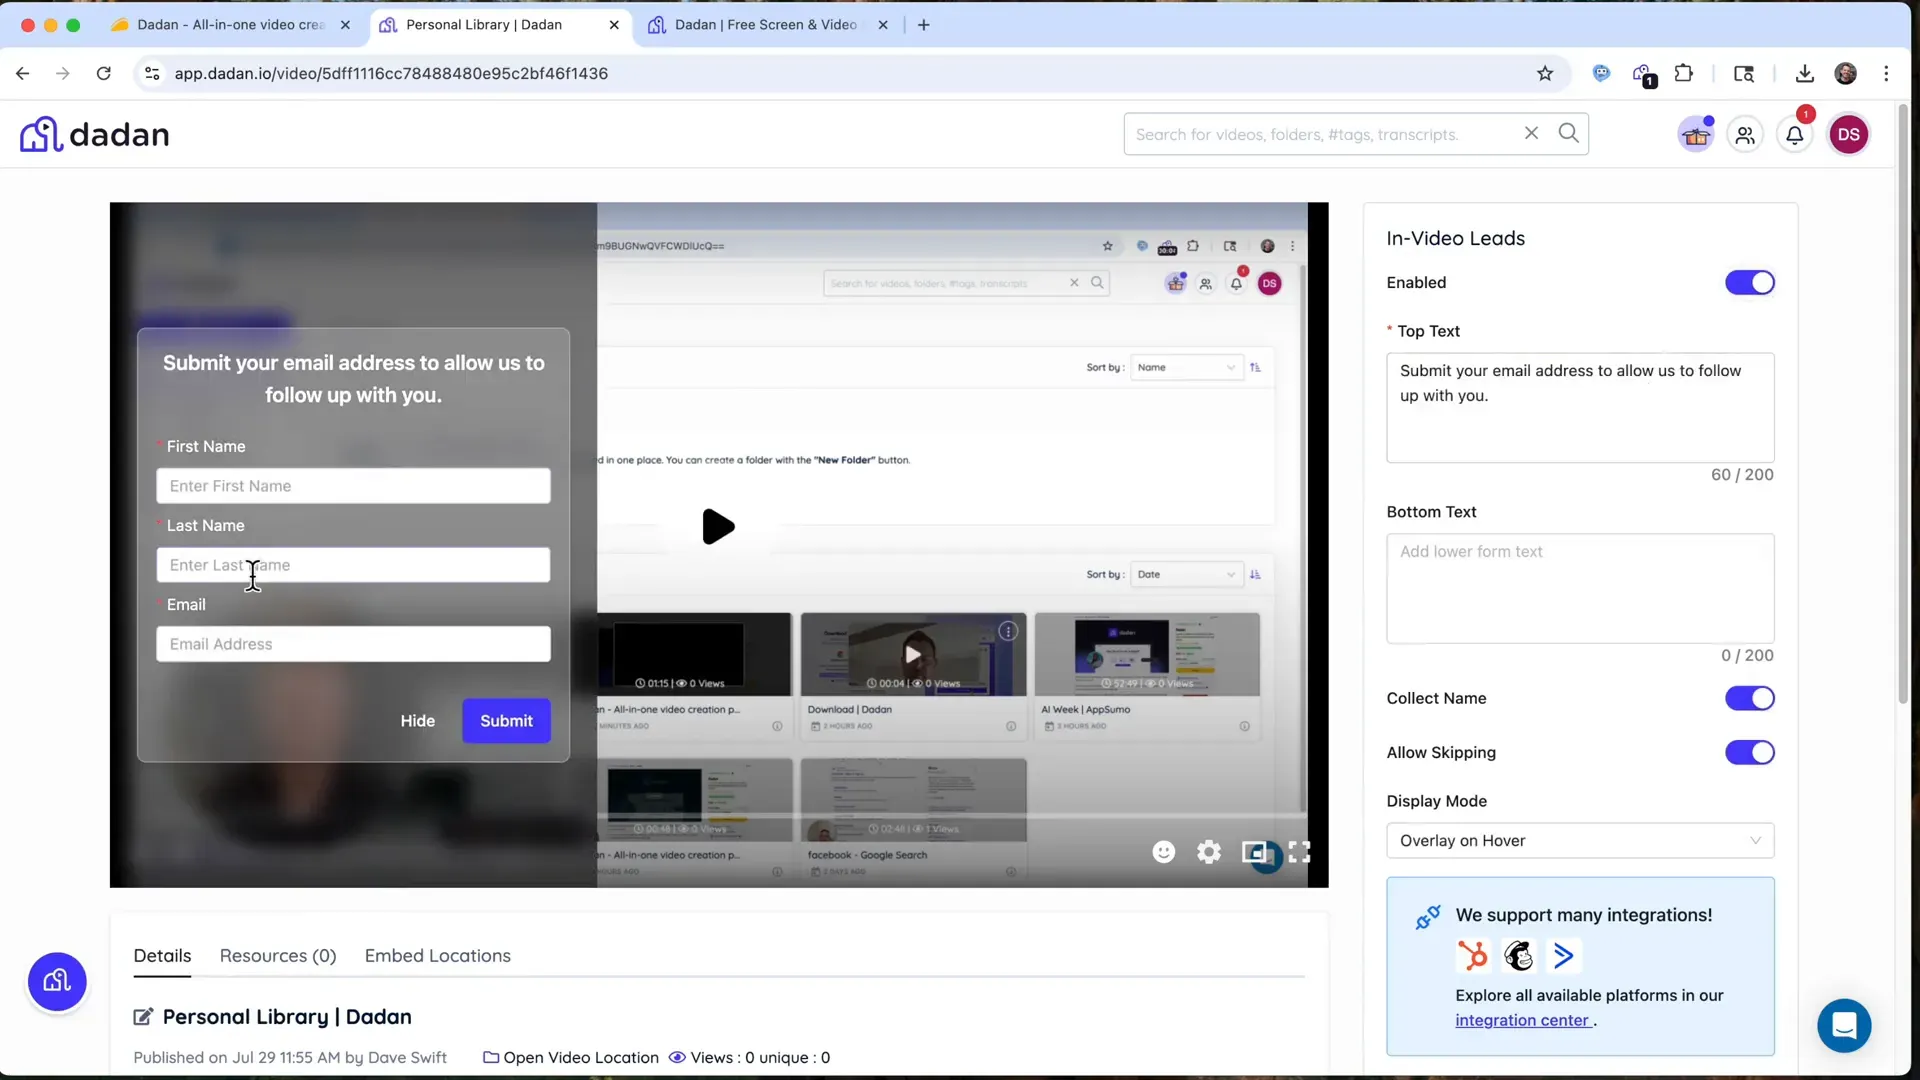The width and height of the screenshot is (1920, 1080).
Task: Click the folder icon beside Open Video Location
Action: (491, 1057)
